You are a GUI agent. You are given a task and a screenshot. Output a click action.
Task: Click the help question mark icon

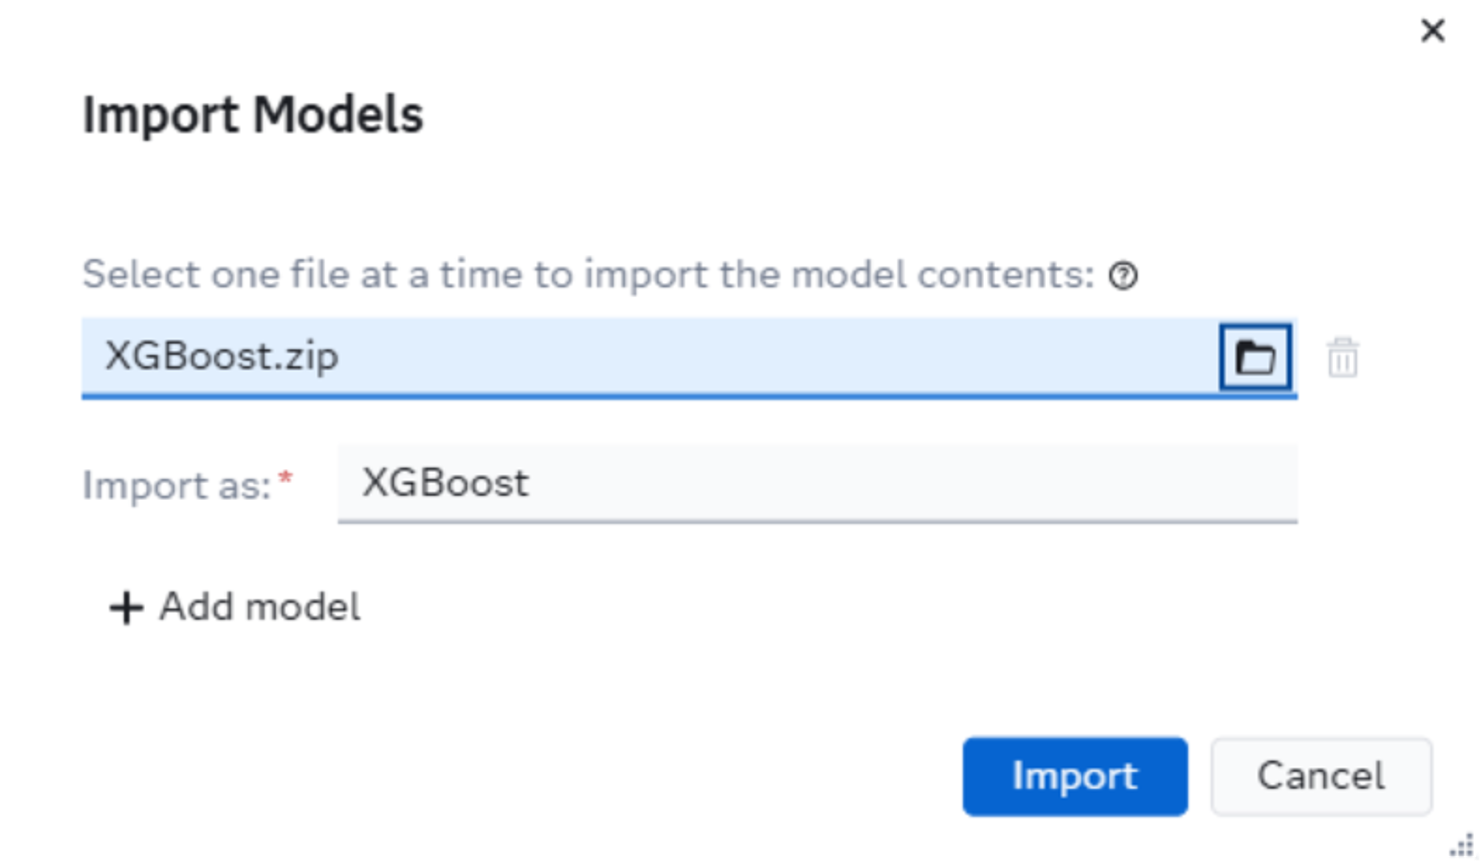pos(1123,276)
